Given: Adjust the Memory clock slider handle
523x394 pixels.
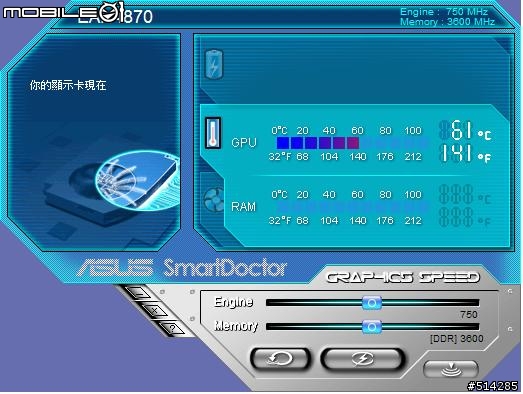Looking at the screenshot, I should click(x=372, y=327).
